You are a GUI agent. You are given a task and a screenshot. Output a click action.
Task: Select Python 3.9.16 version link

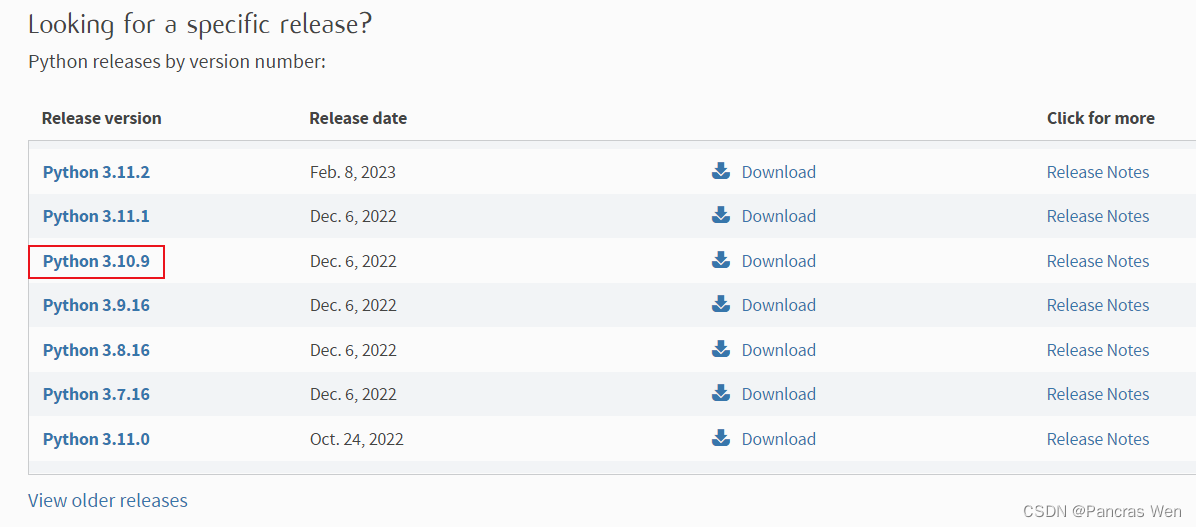tap(96, 306)
